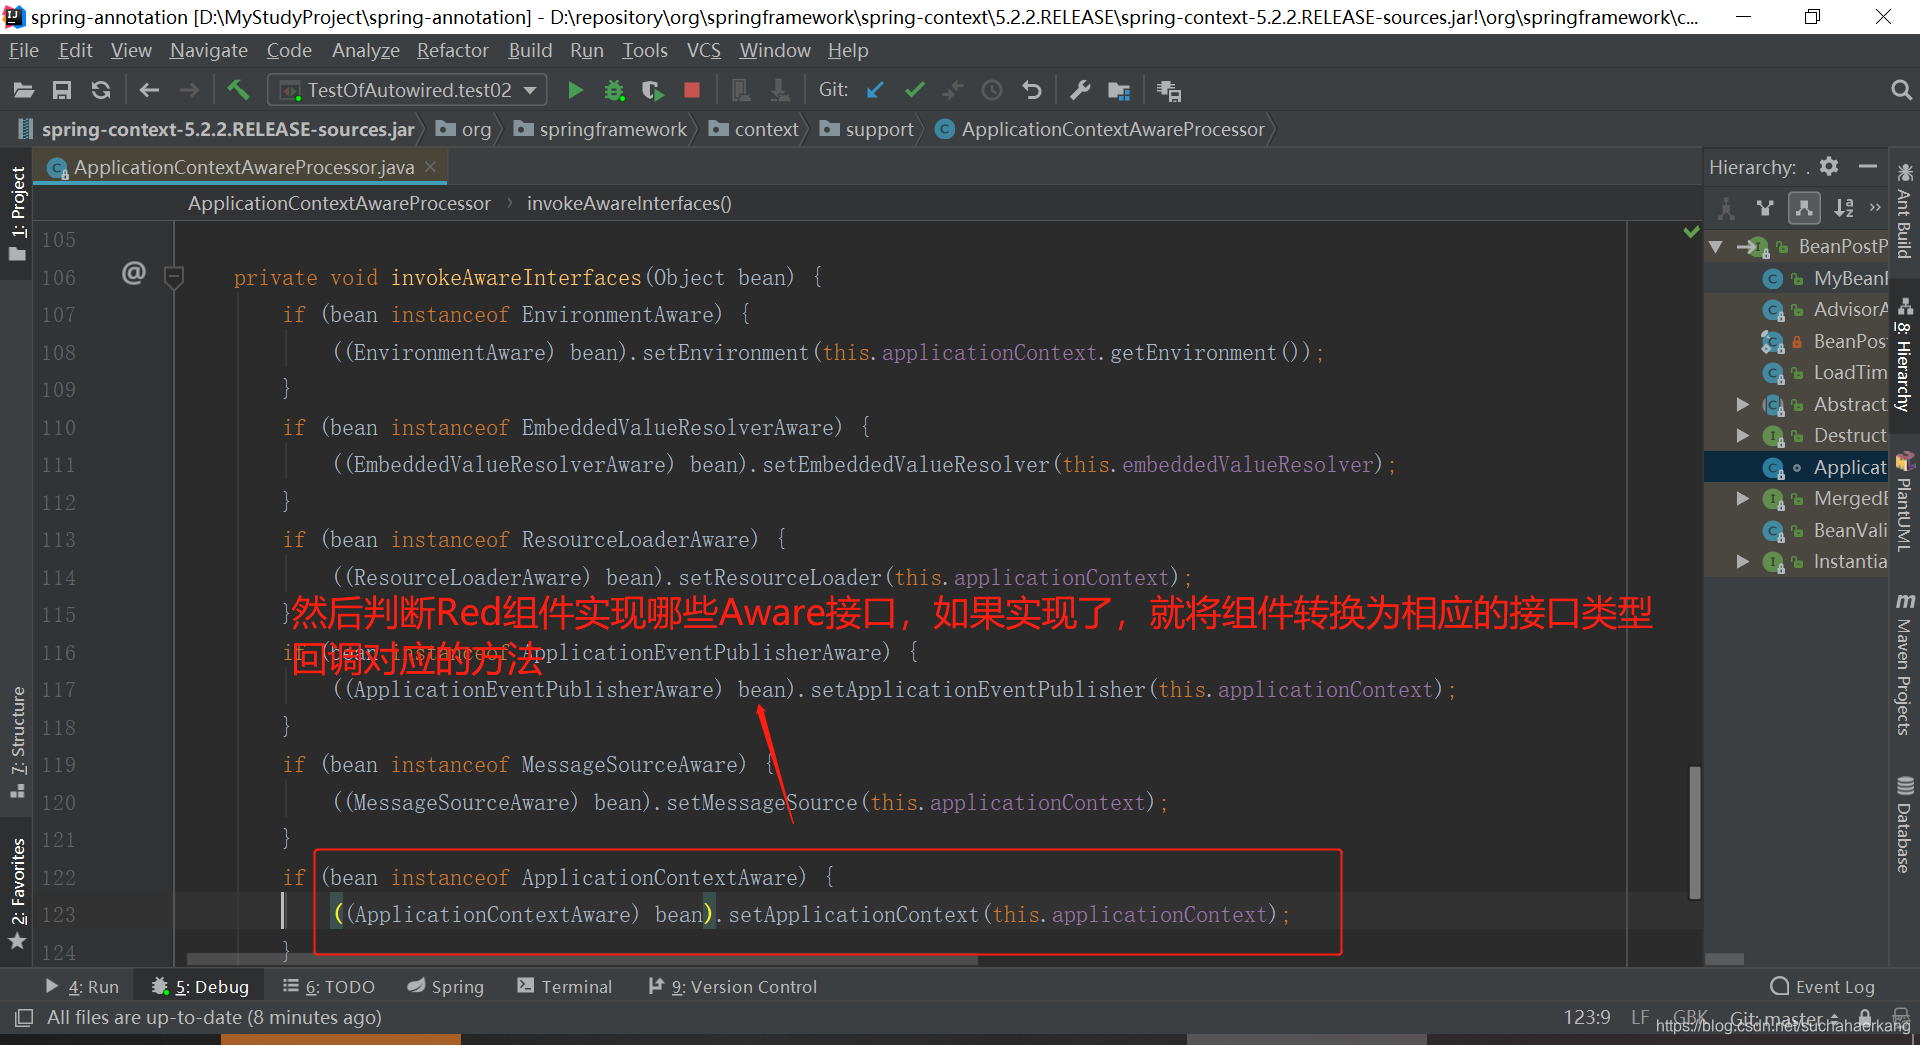Click the Search Everywhere magnifier
Image resolution: width=1920 pixels, height=1045 pixels.
[1901, 90]
